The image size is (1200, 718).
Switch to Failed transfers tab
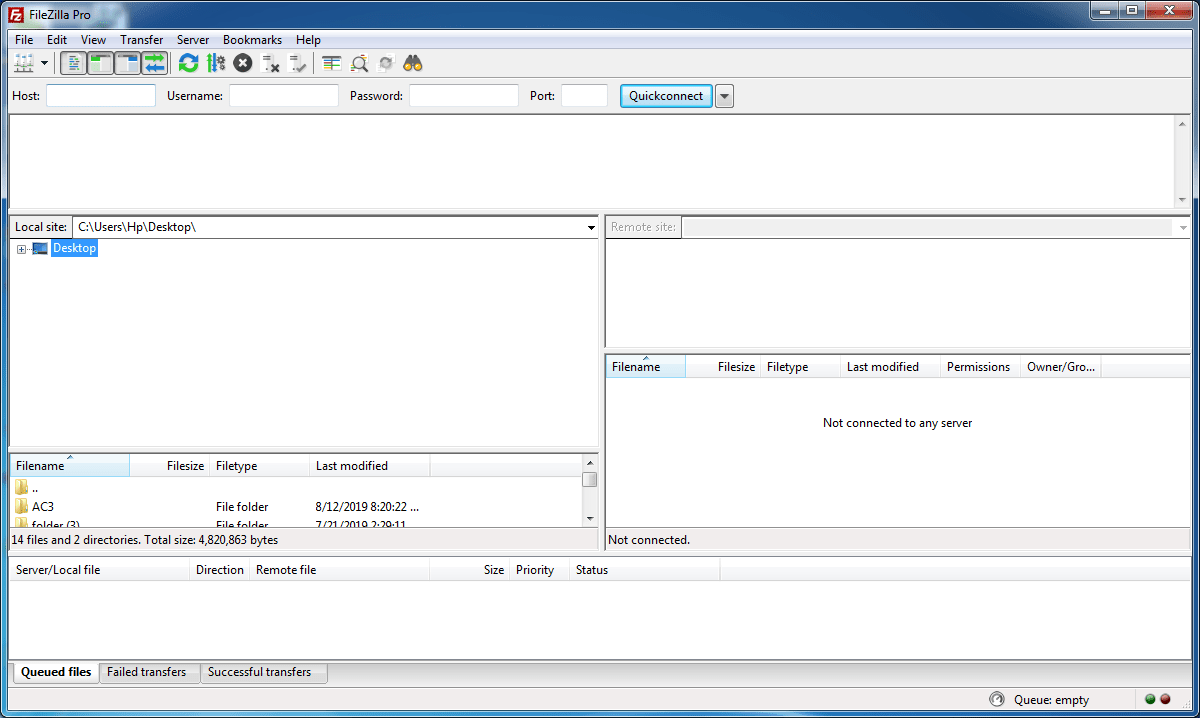pyautogui.click(x=147, y=672)
